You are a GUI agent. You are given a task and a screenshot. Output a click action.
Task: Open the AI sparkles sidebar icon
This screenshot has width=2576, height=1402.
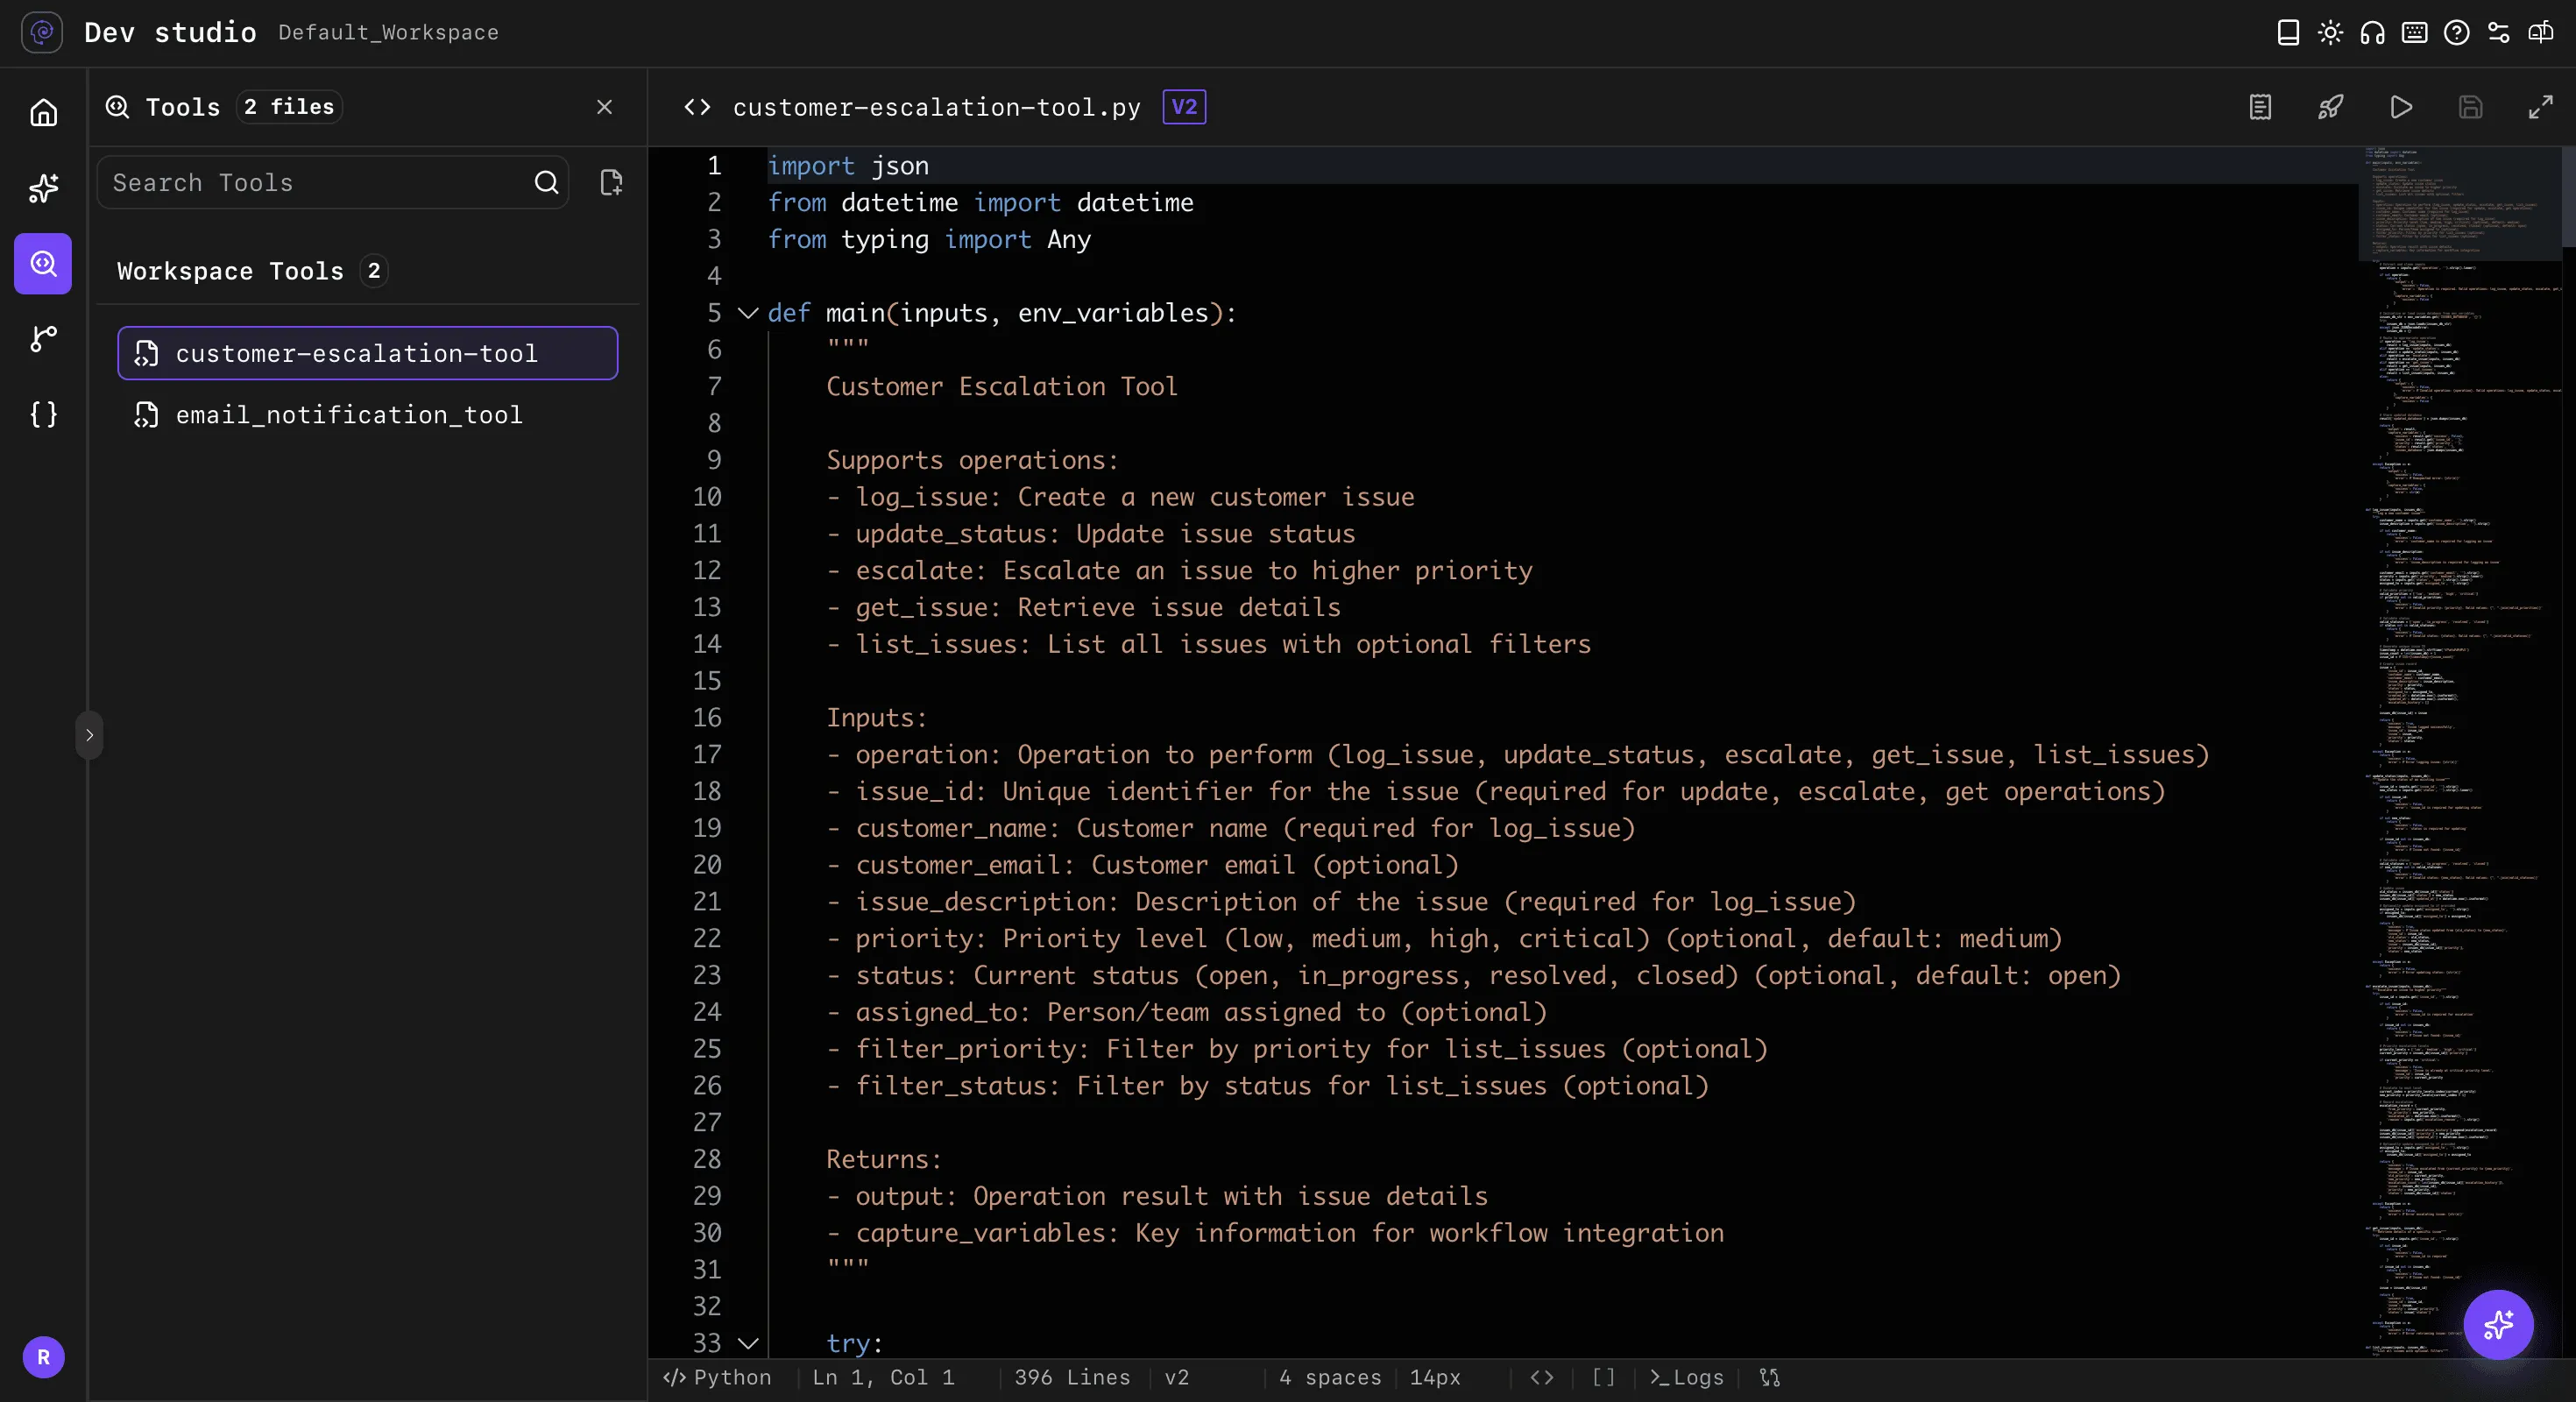(x=43, y=188)
